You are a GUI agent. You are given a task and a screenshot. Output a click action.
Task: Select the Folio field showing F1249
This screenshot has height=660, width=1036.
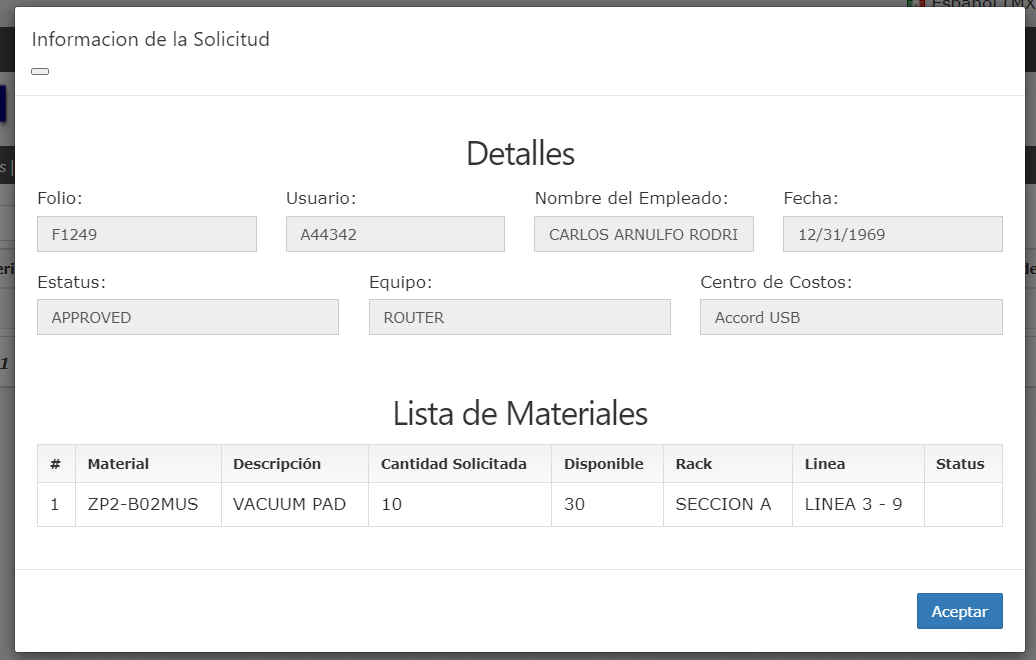pyautogui.click(x=147, y=234)
